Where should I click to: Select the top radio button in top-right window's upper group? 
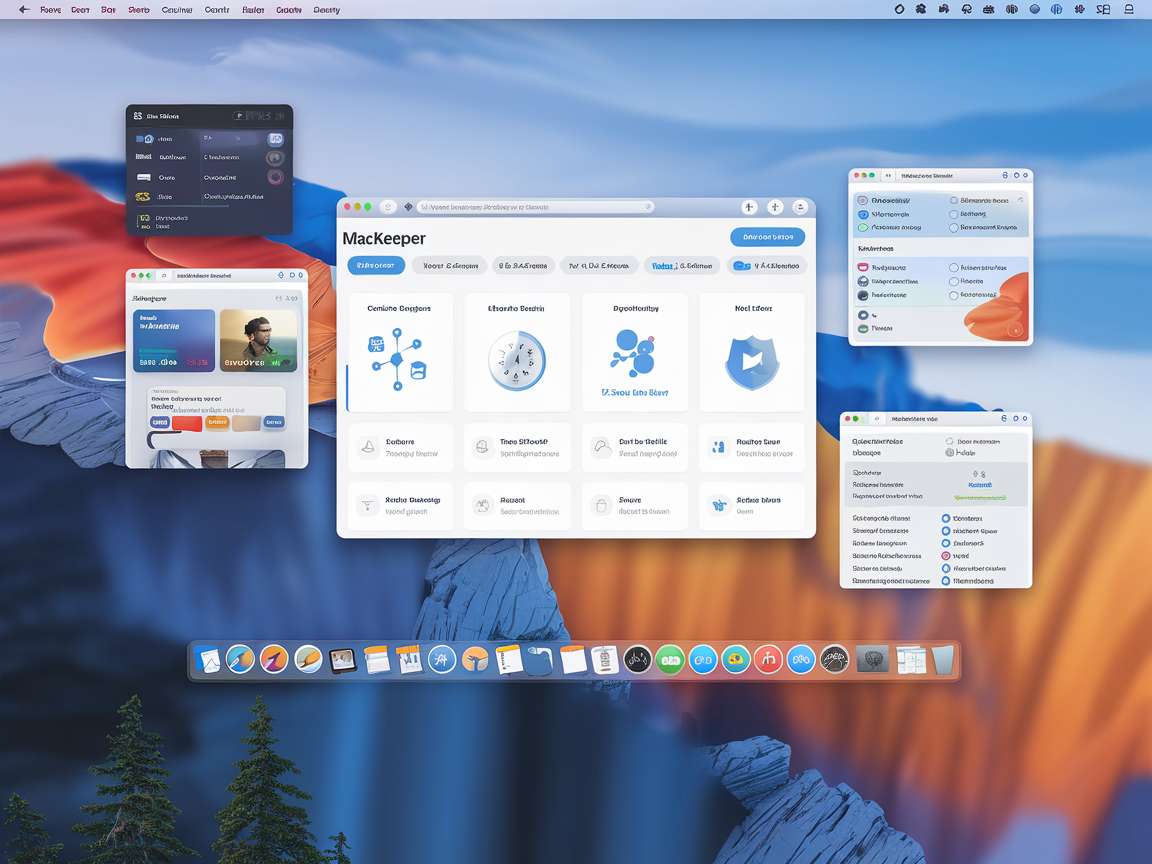pos(954,200)
